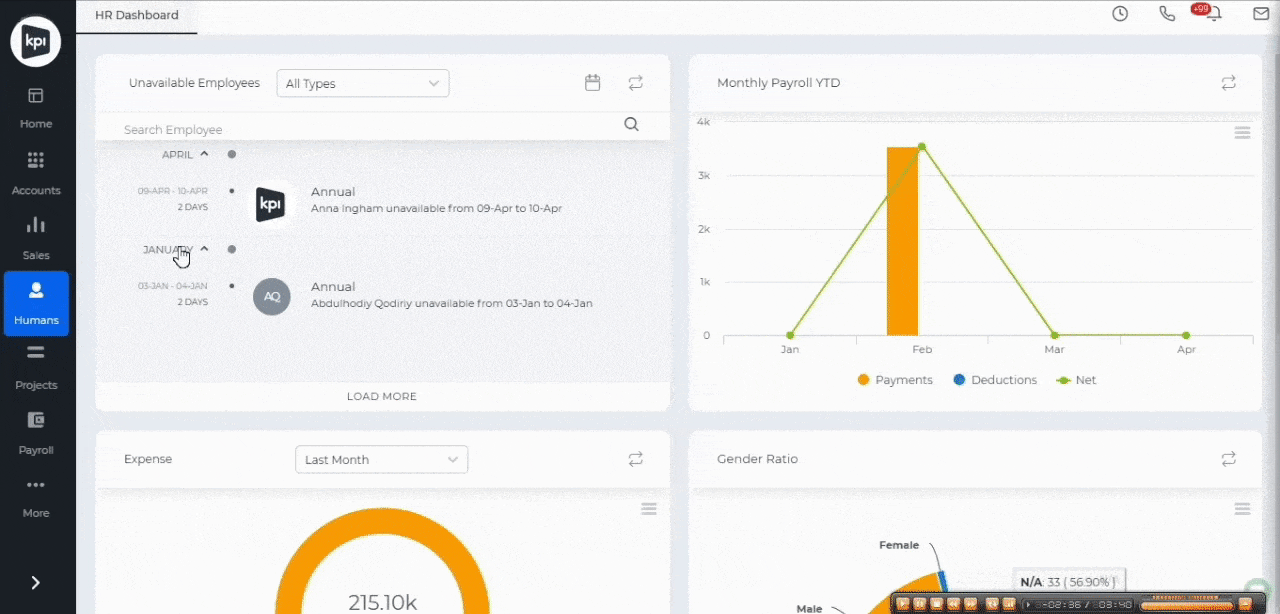Click the Female label on gender chart
Screen dimensions: 1280x614
[899, 545]
